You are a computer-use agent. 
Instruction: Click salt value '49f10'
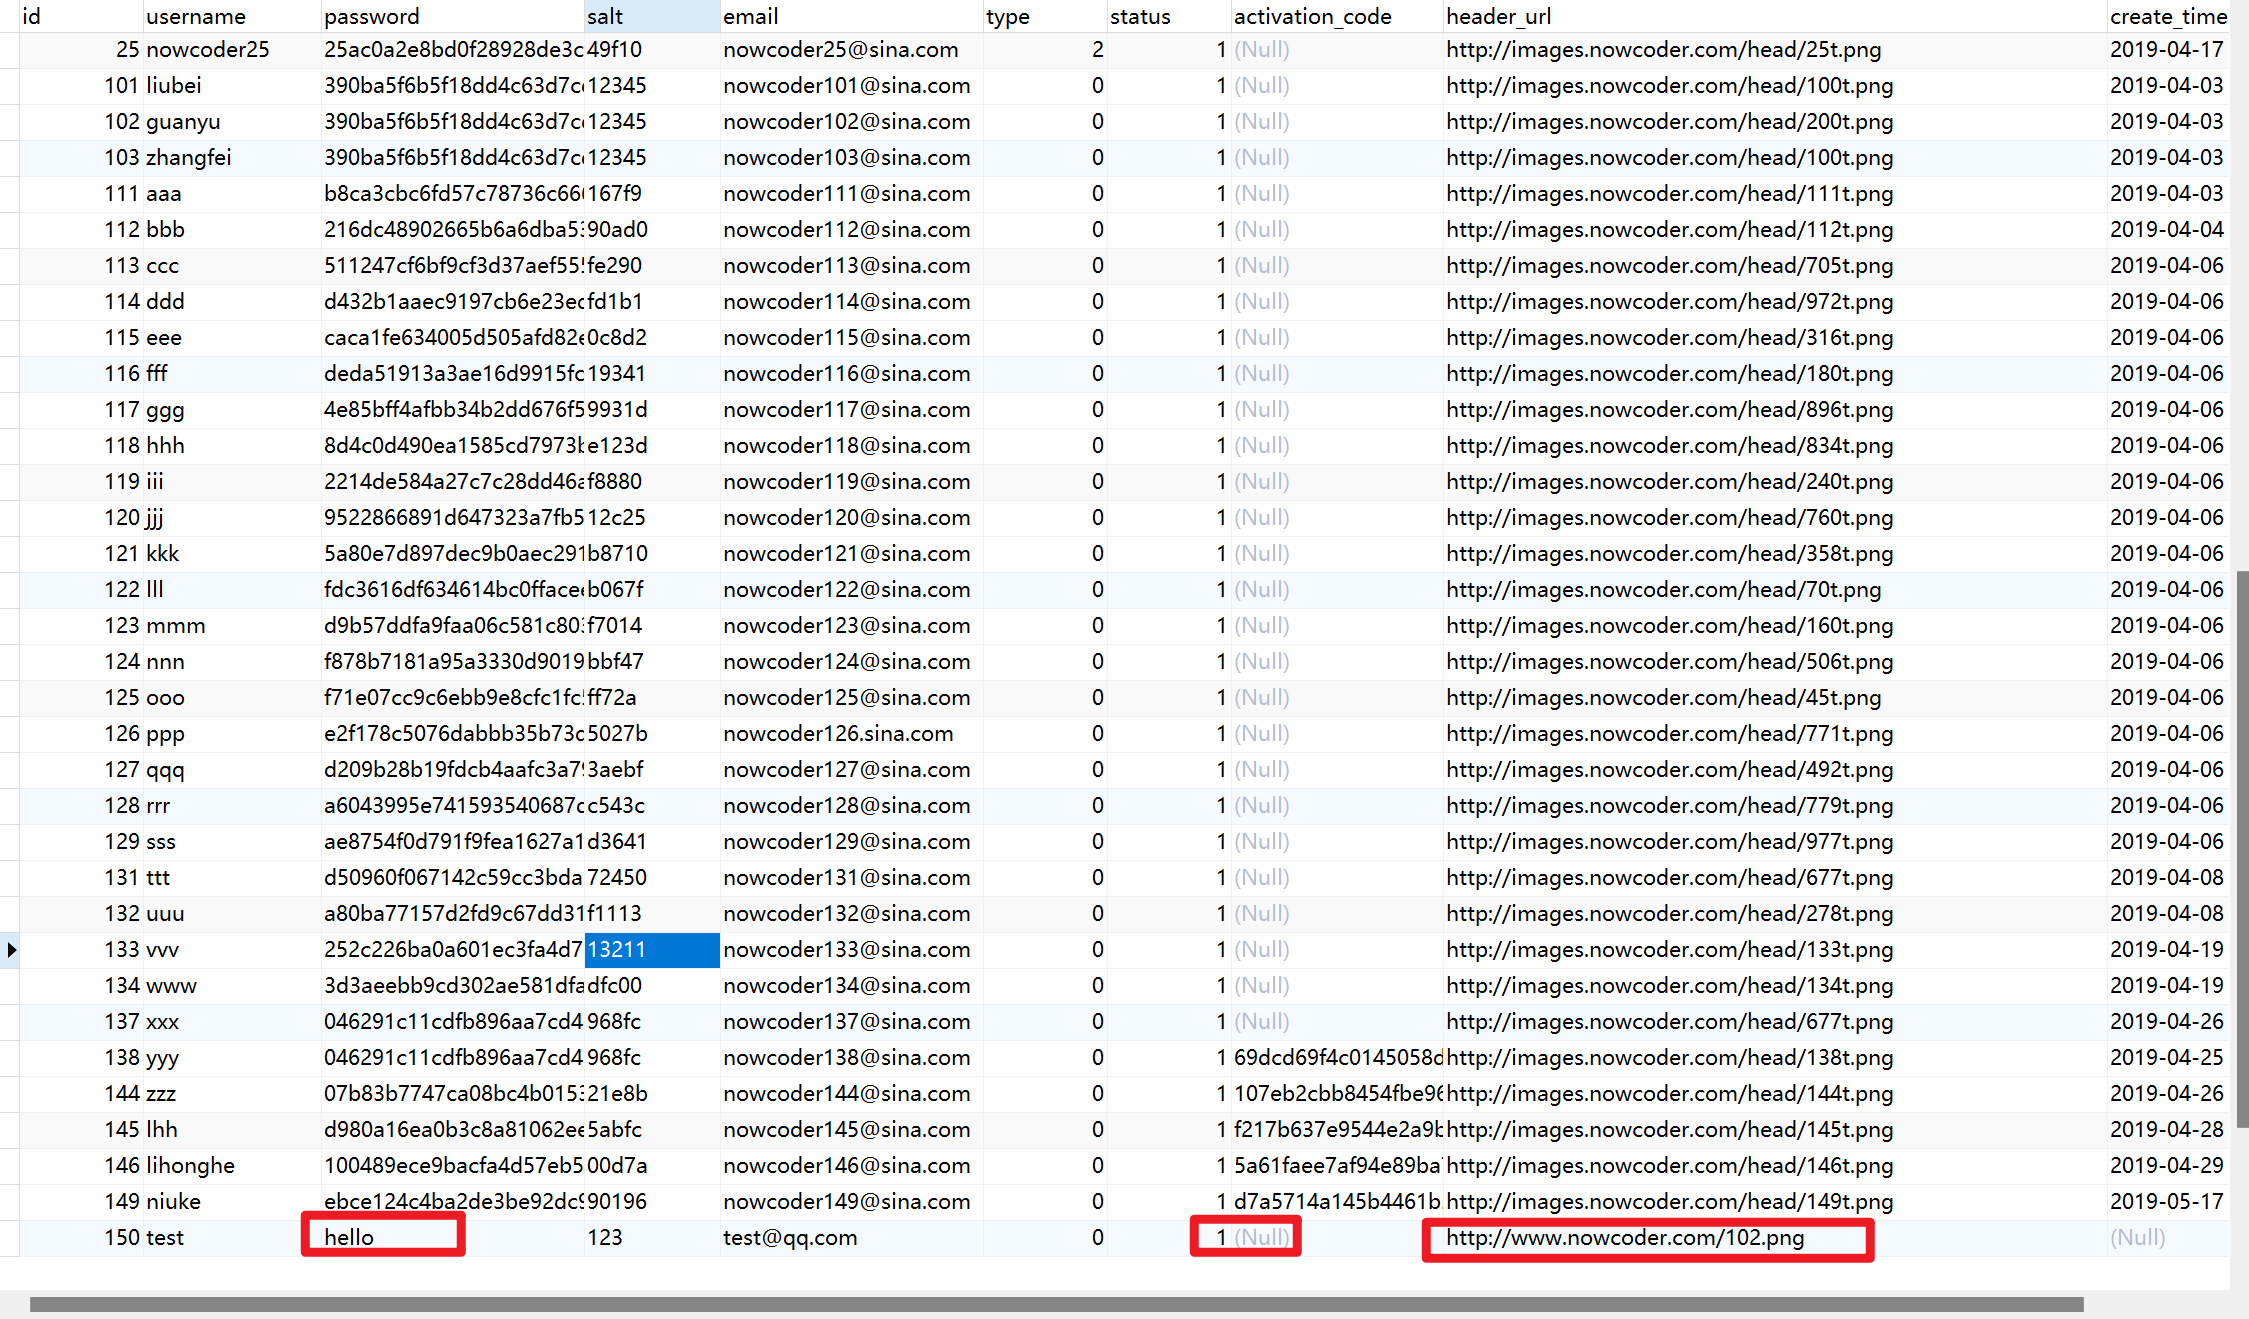point(615,50)
